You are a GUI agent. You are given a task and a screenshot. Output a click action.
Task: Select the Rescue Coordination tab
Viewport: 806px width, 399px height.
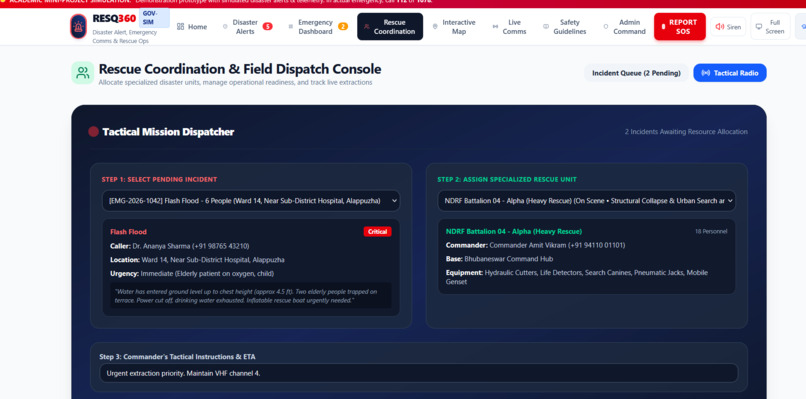pos(390,27)
